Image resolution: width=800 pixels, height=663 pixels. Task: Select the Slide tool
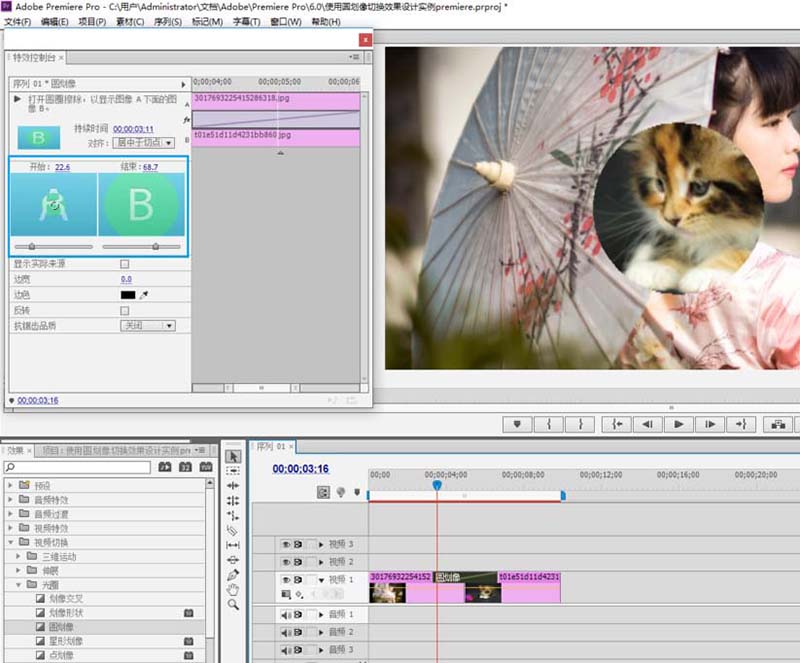click(233, 560)
